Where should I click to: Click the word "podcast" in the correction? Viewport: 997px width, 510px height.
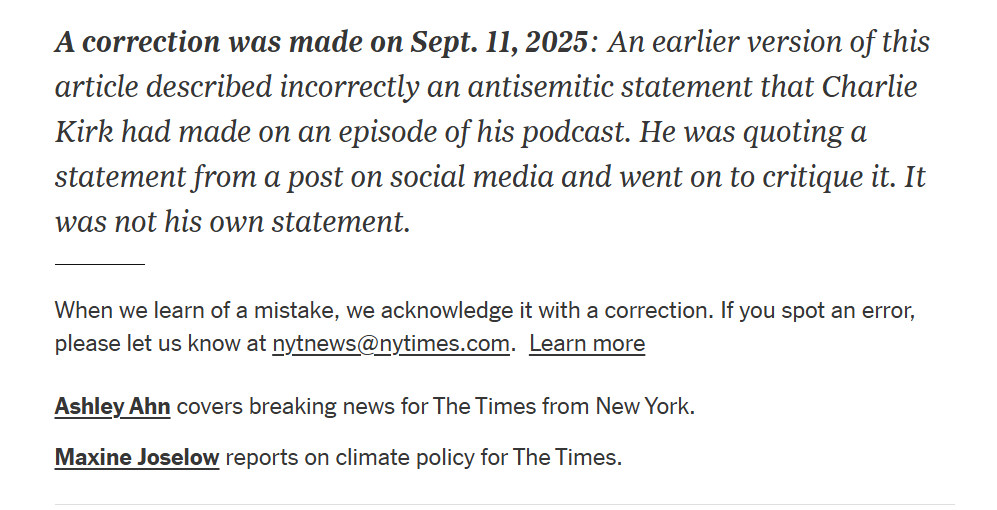point(573,132)
